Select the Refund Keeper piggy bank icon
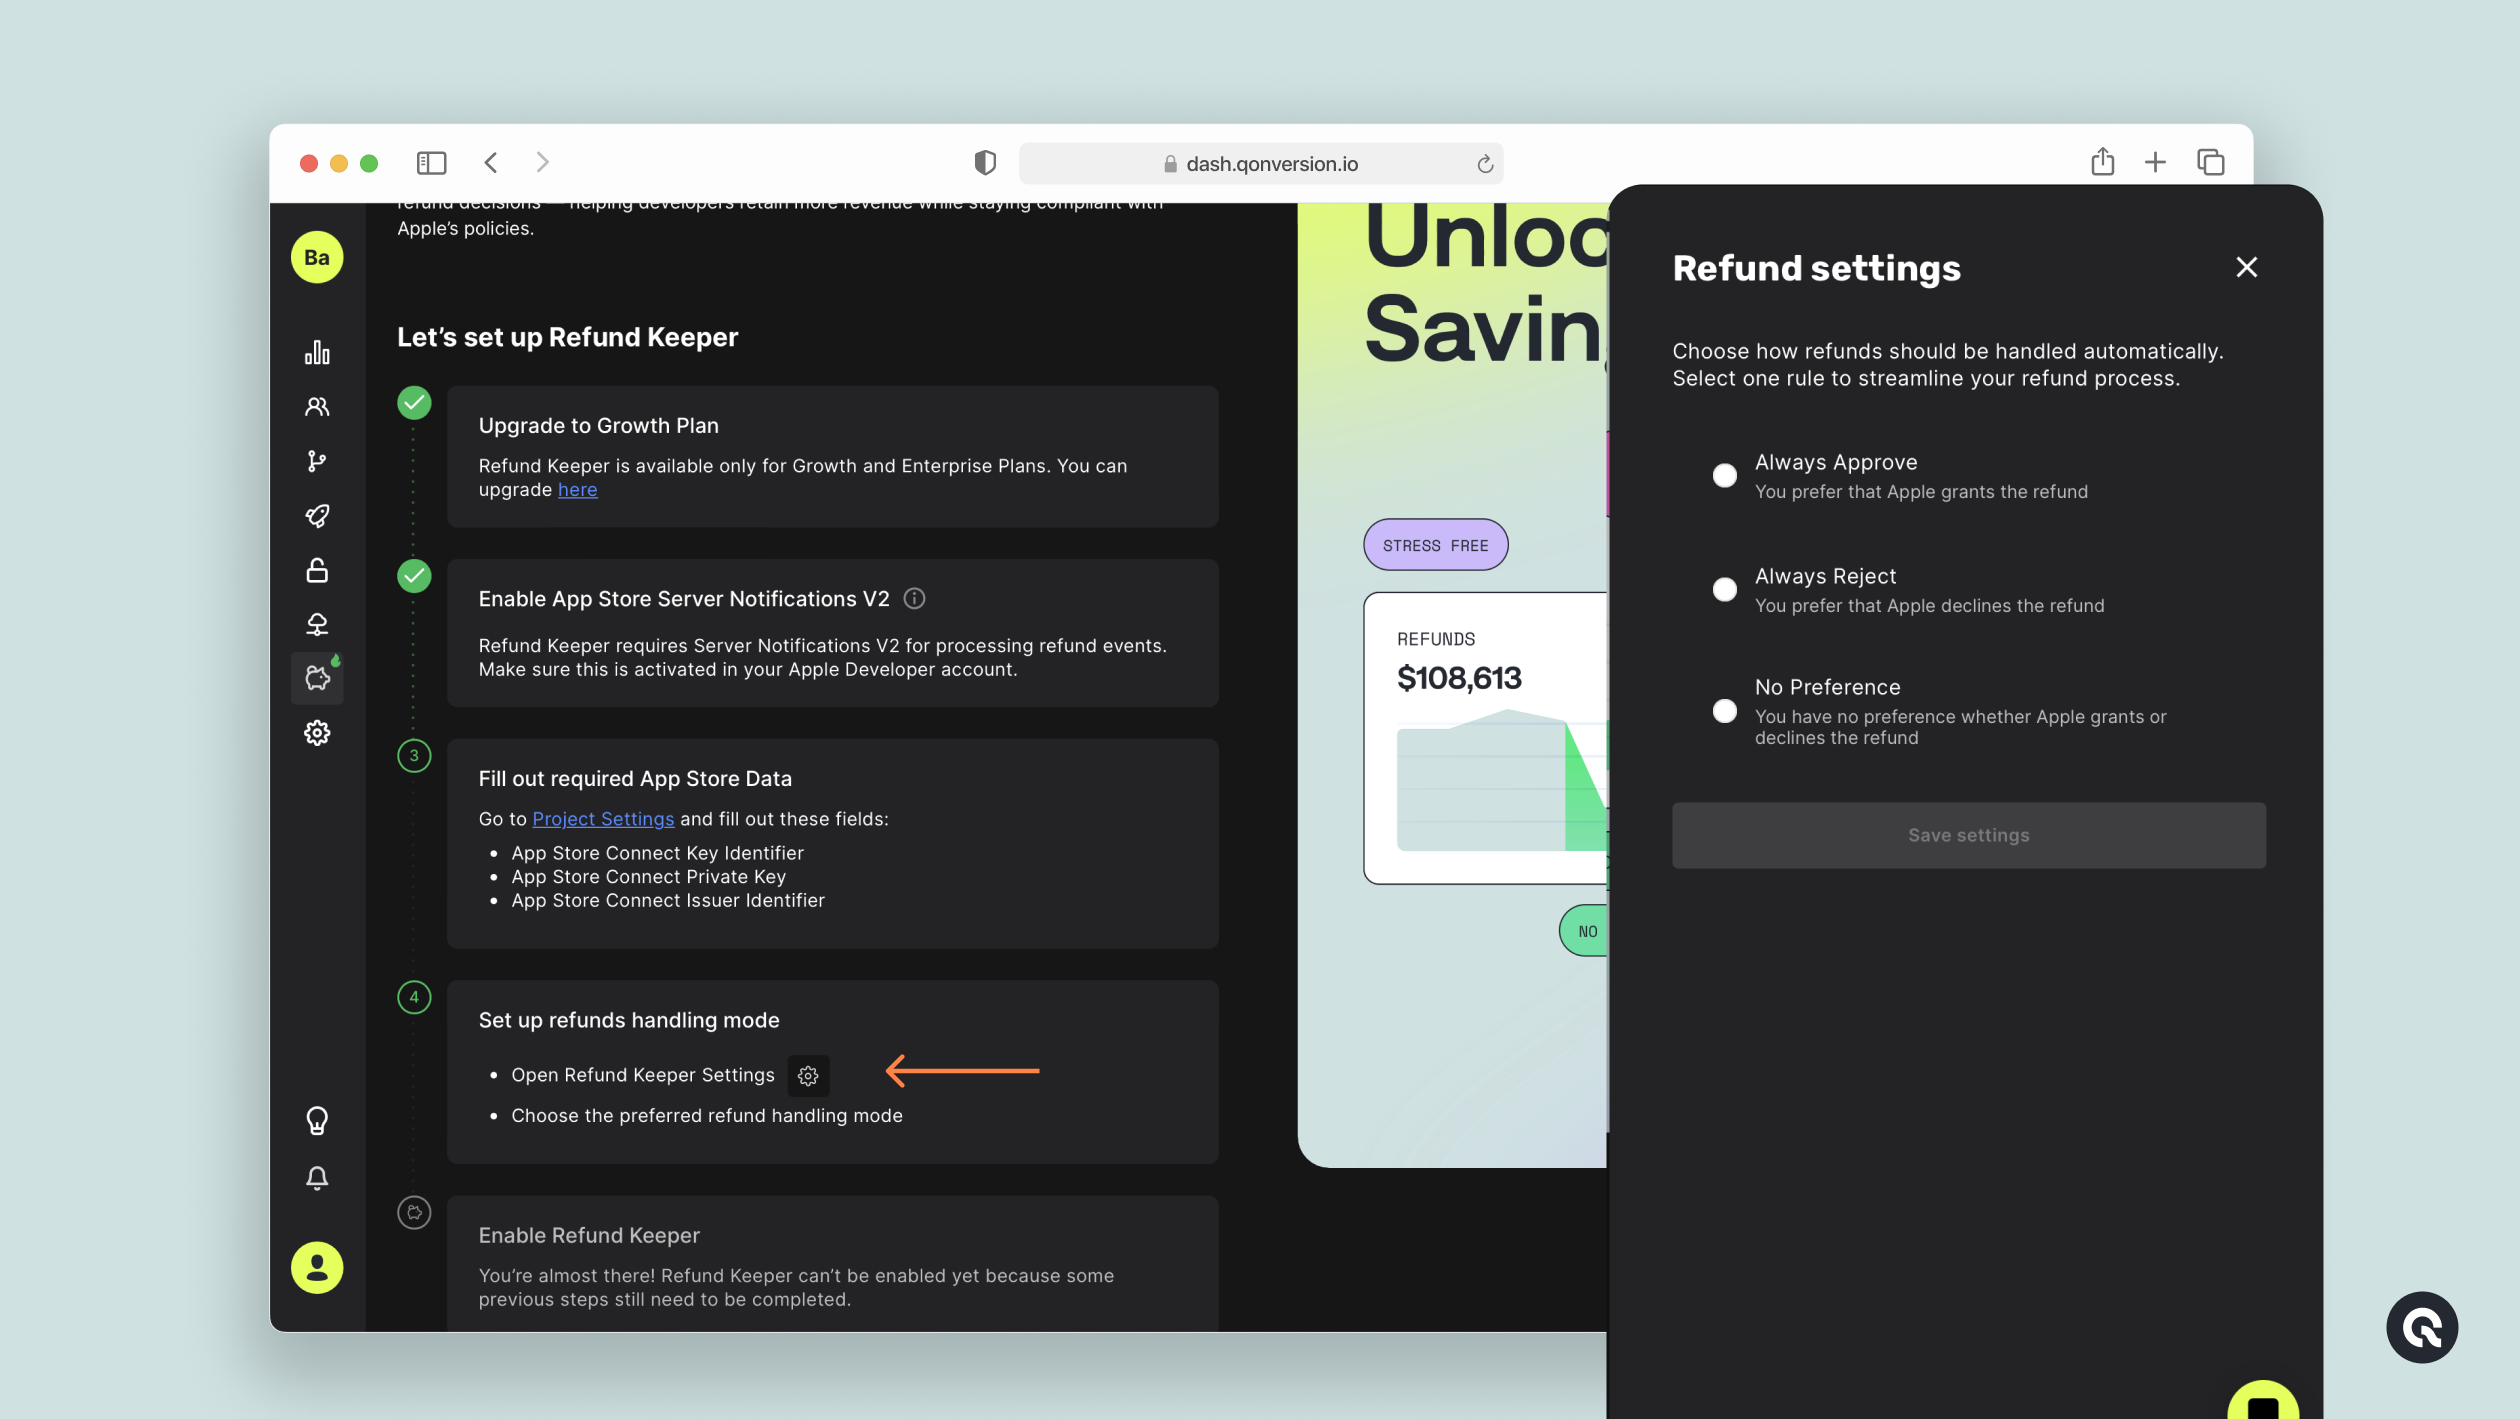 (317, 678)
